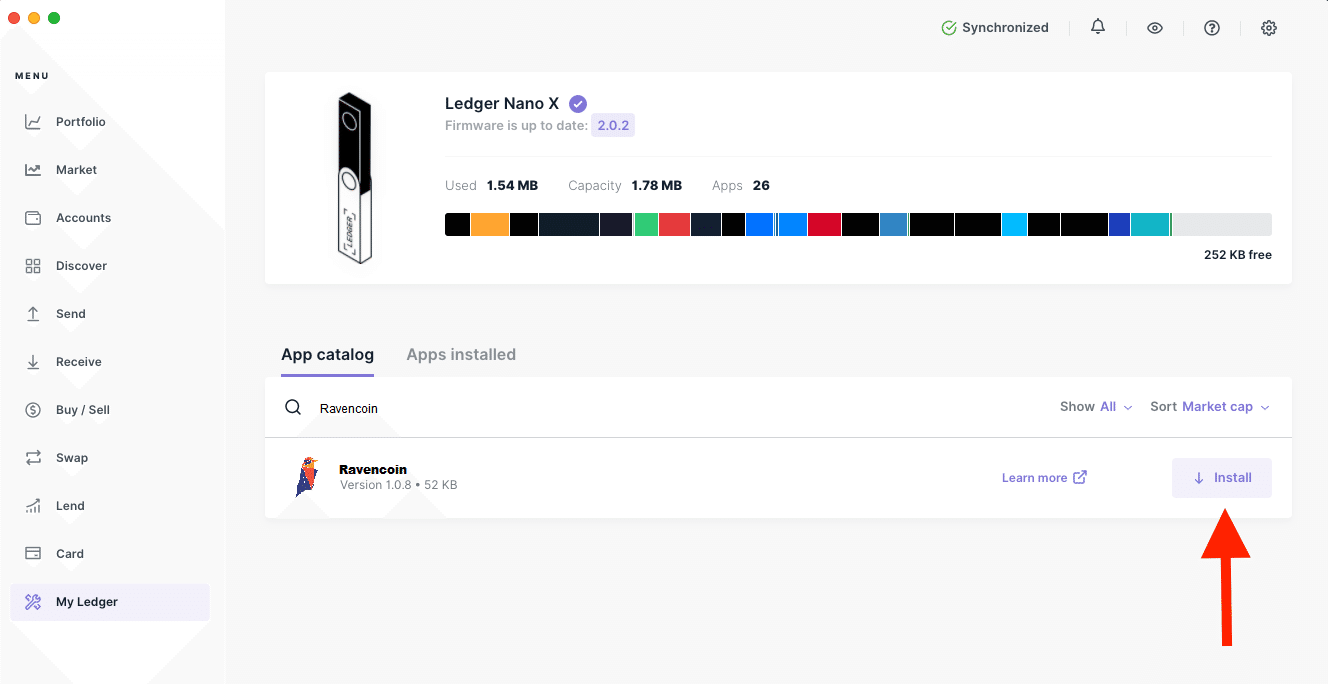Click the '252 KB free' label

[x=1238, y=255]
